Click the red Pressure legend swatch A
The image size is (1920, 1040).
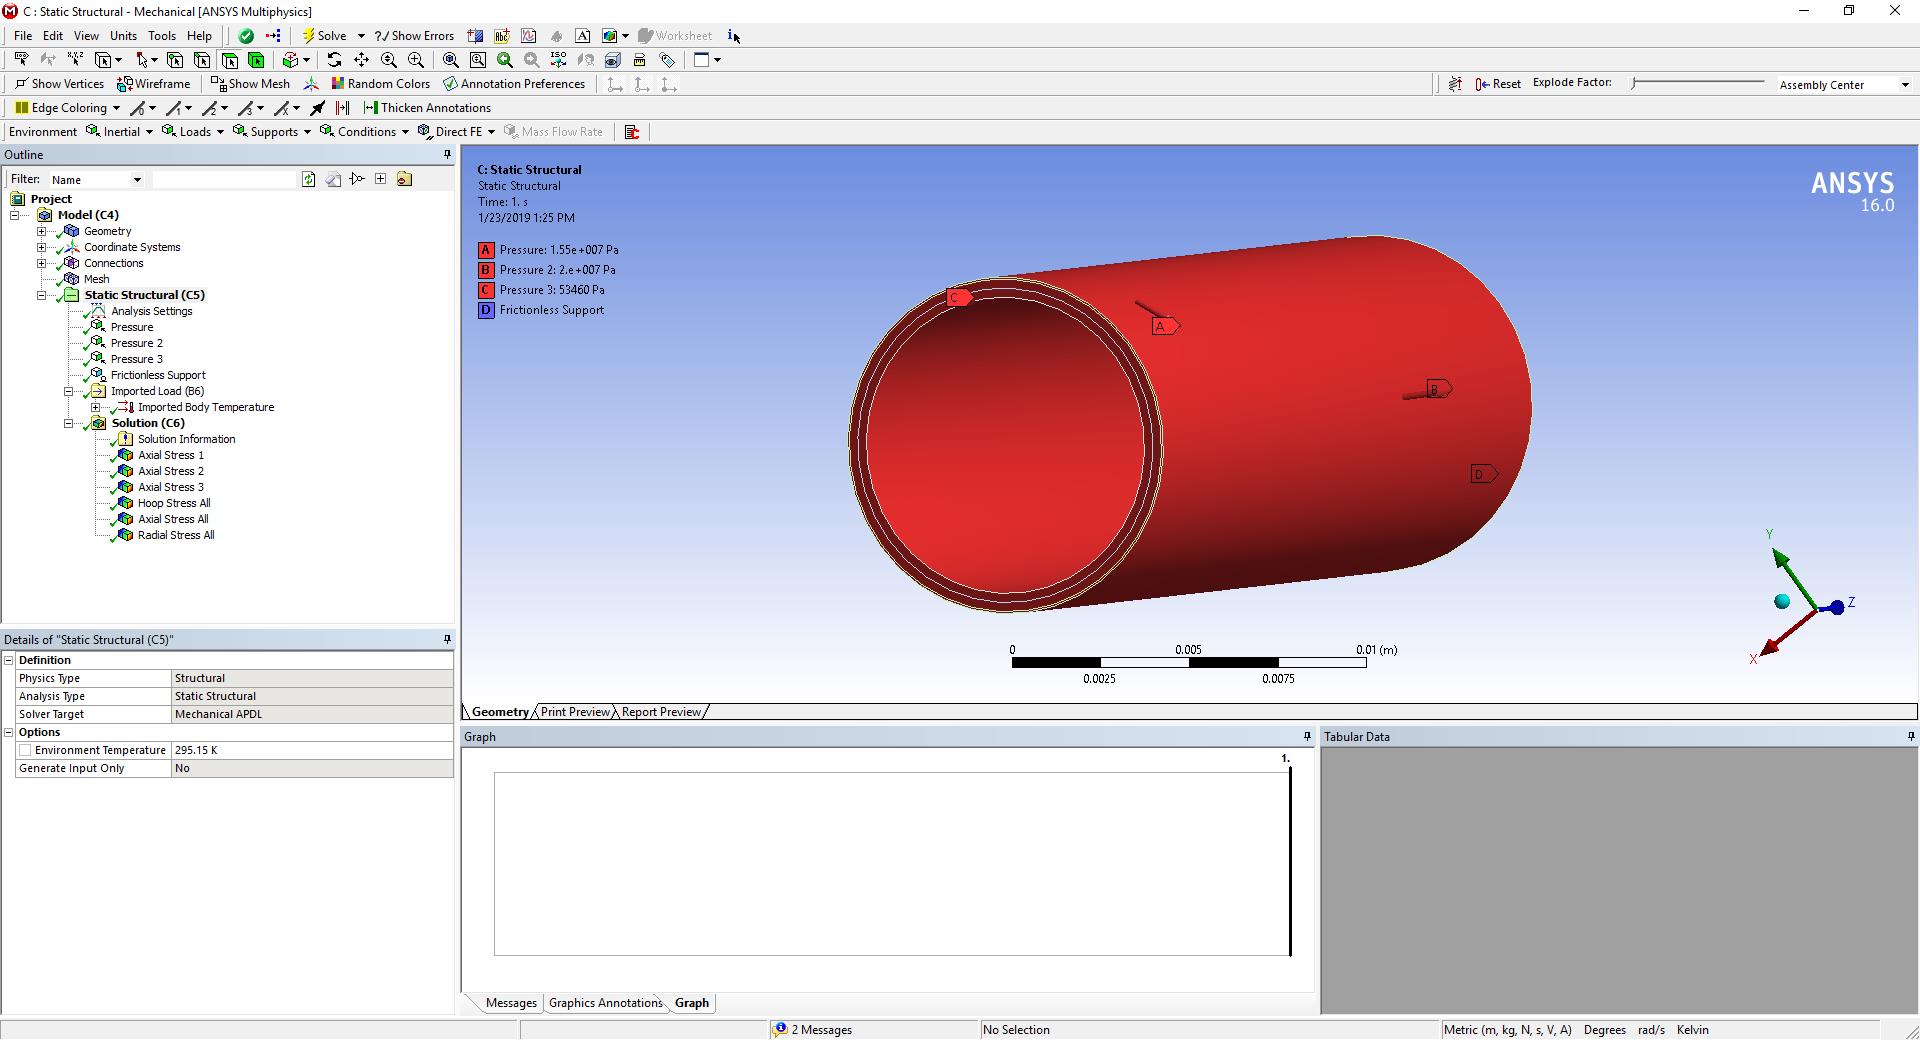tap(486, 250)
